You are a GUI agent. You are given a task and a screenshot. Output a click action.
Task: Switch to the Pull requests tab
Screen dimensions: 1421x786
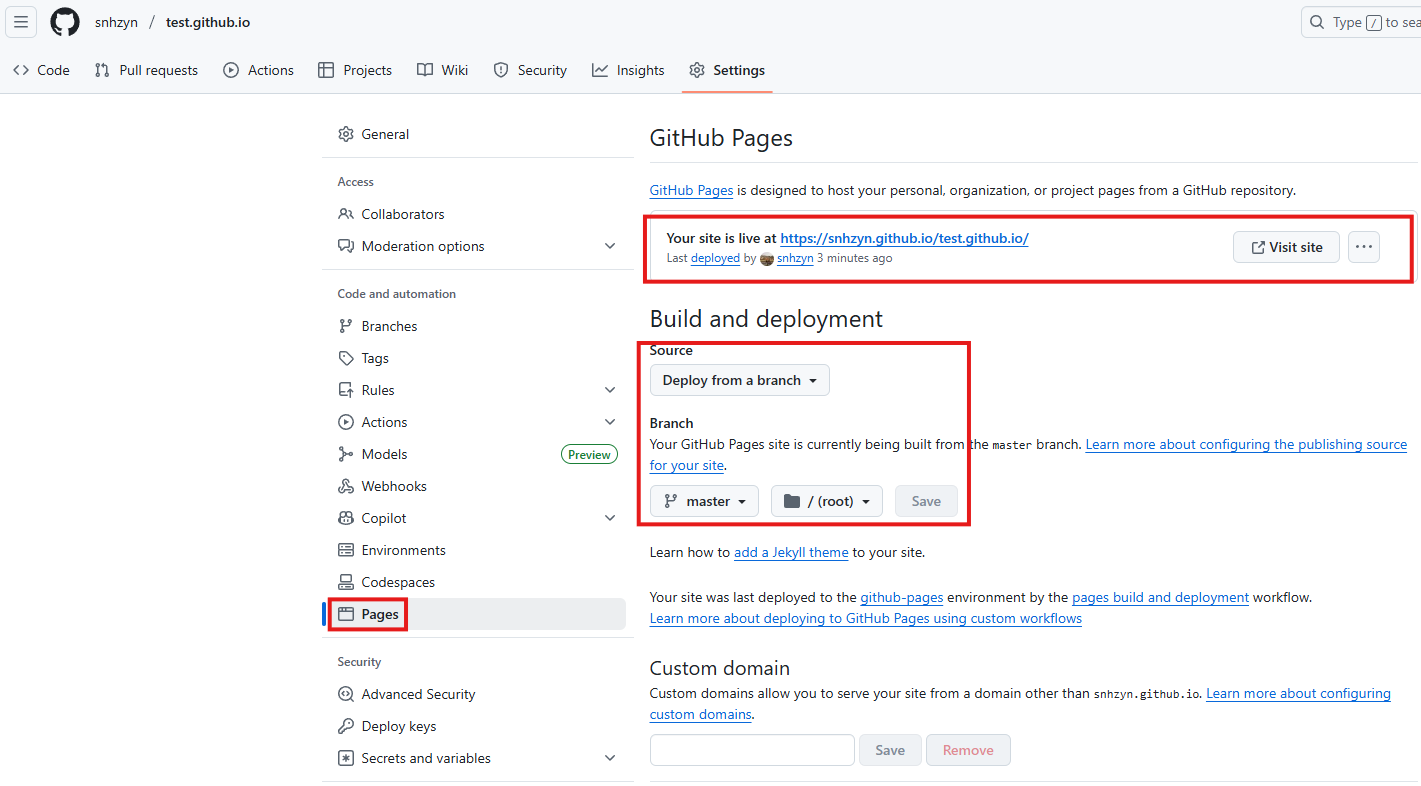(x=146, y=70)
